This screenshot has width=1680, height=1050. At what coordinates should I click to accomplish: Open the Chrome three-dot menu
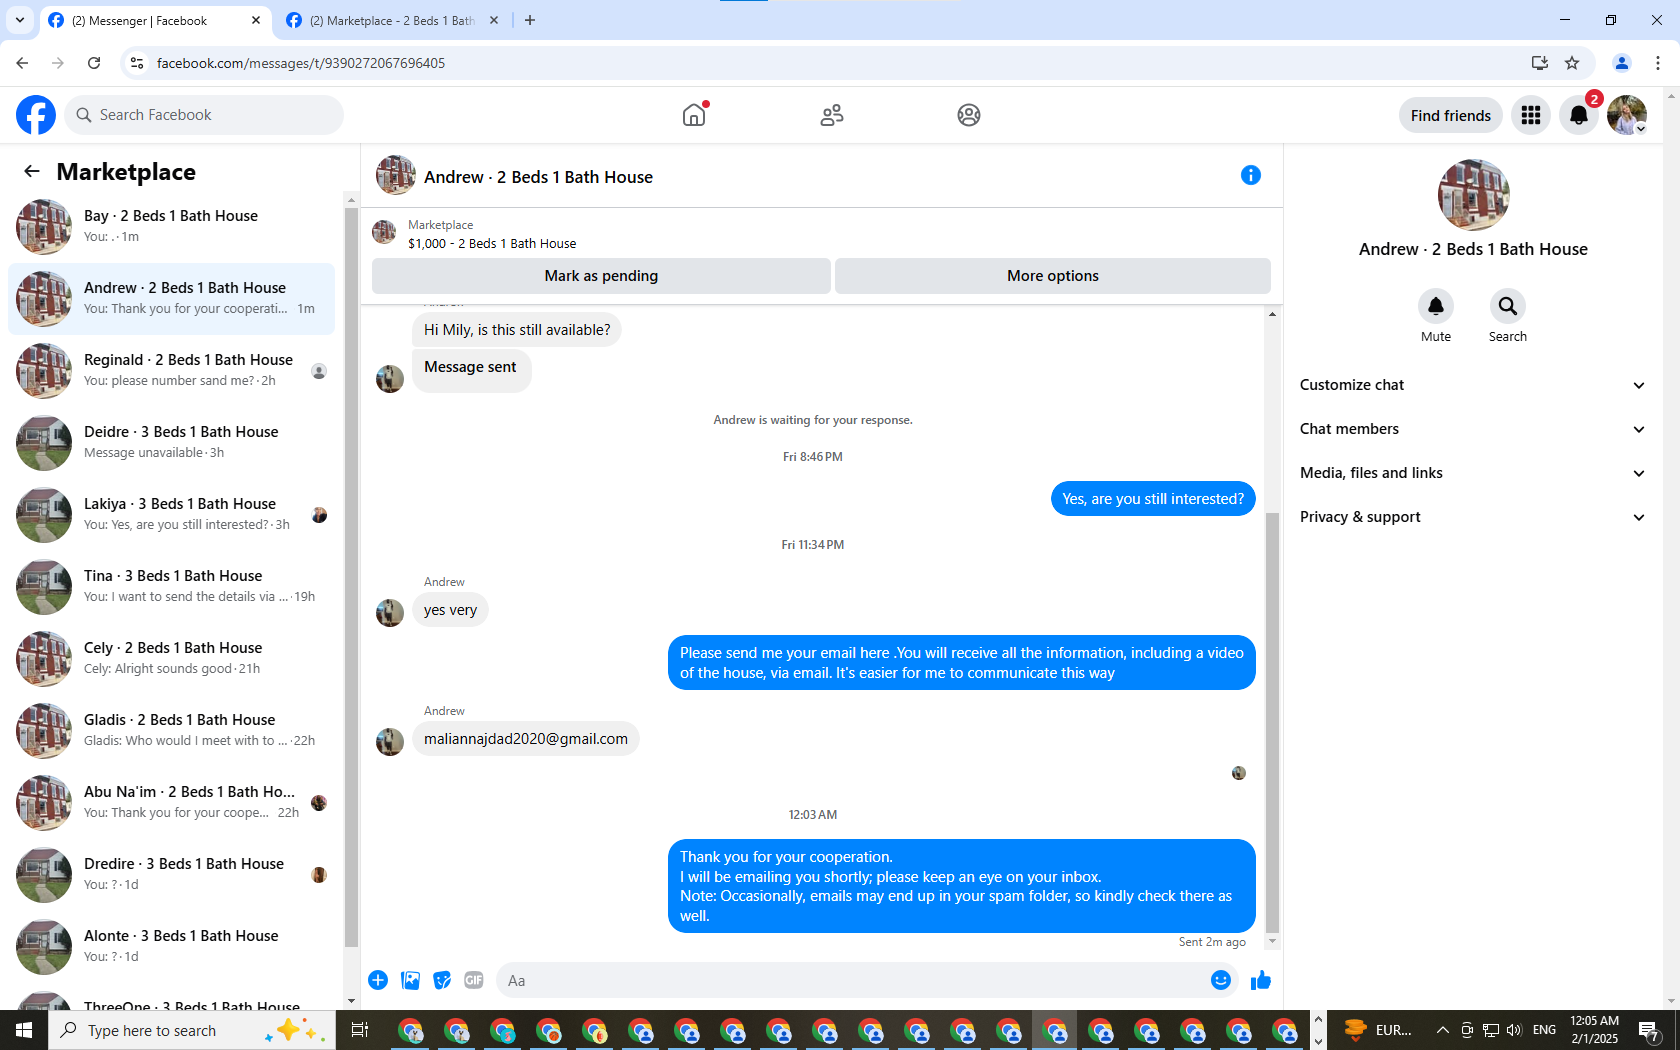1658,63
